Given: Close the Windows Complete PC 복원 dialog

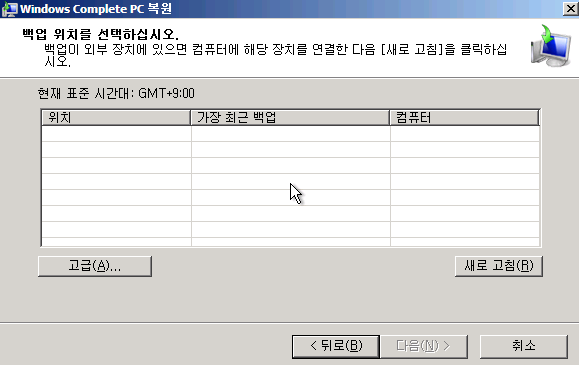Looking at the screenshot, I should tap(571, 8).
